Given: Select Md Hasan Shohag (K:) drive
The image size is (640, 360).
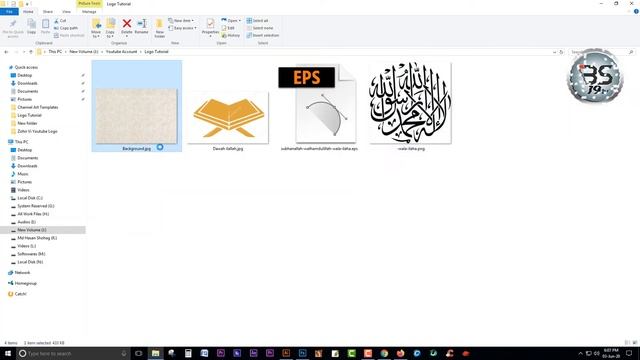Looking at the screenshot, I should tap(37, 238).
